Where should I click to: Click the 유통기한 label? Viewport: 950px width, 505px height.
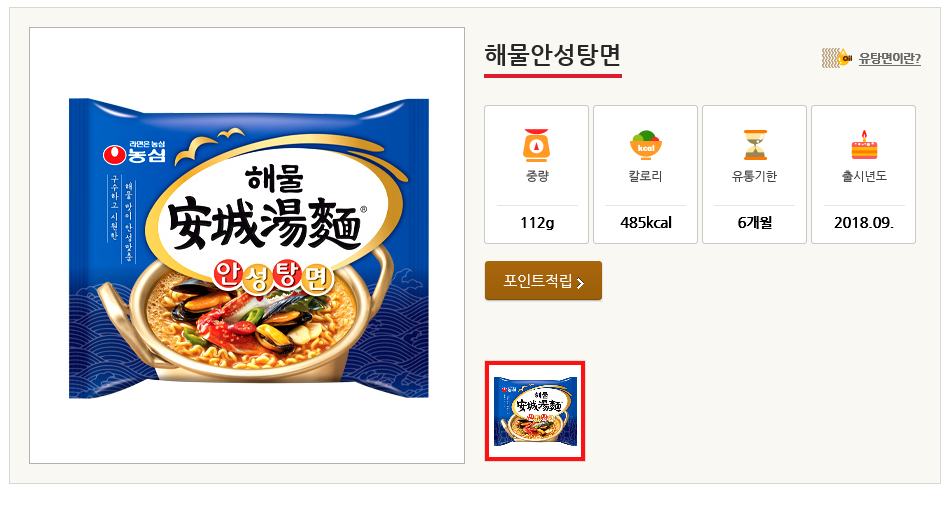pyautogui.click(x=755, y=177)
